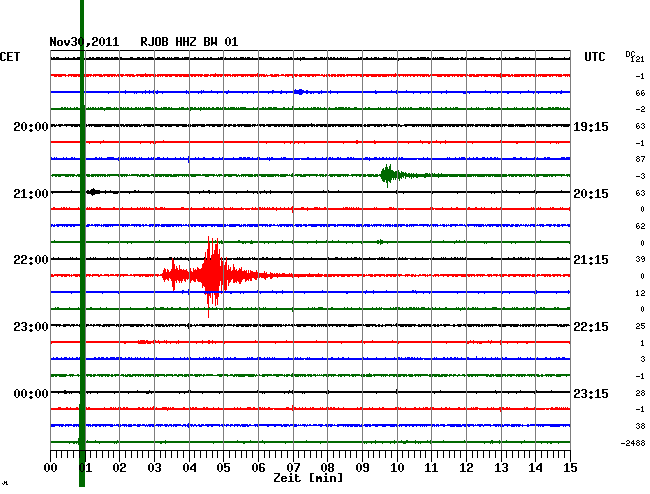Screen dimensions: 650x494
Task: Click the 02 minute axis label
Action: pos(119,468)
